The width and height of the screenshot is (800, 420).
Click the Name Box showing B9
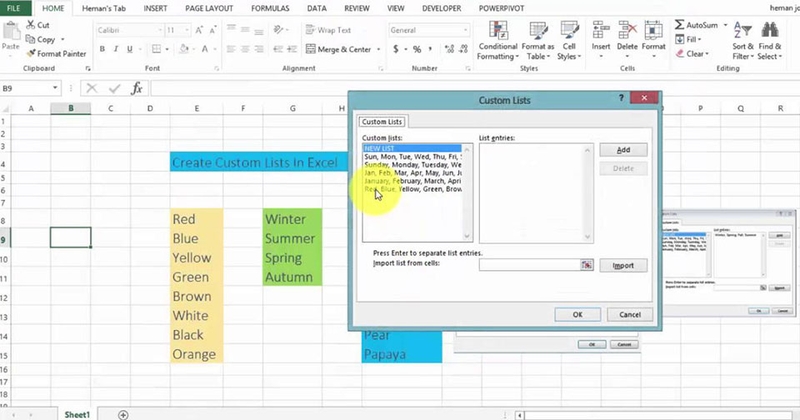coord(25,88)
